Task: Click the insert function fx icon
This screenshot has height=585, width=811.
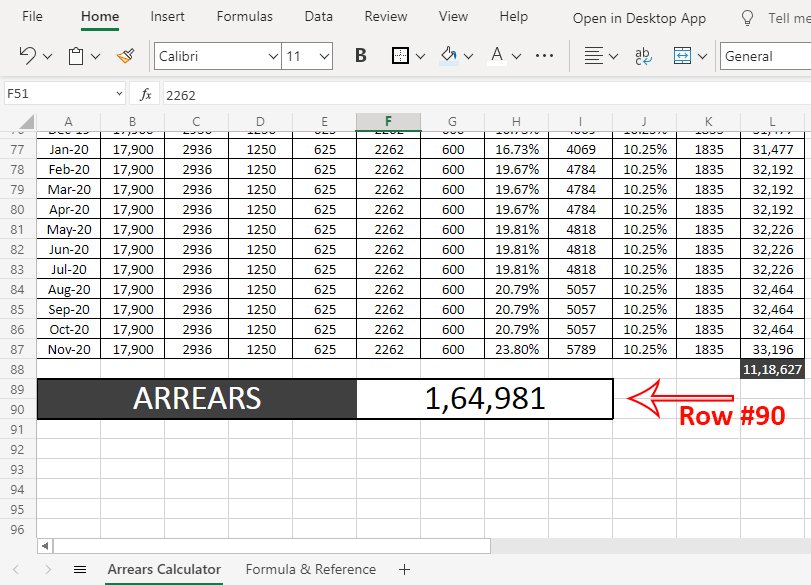Action: click(145, 94)
